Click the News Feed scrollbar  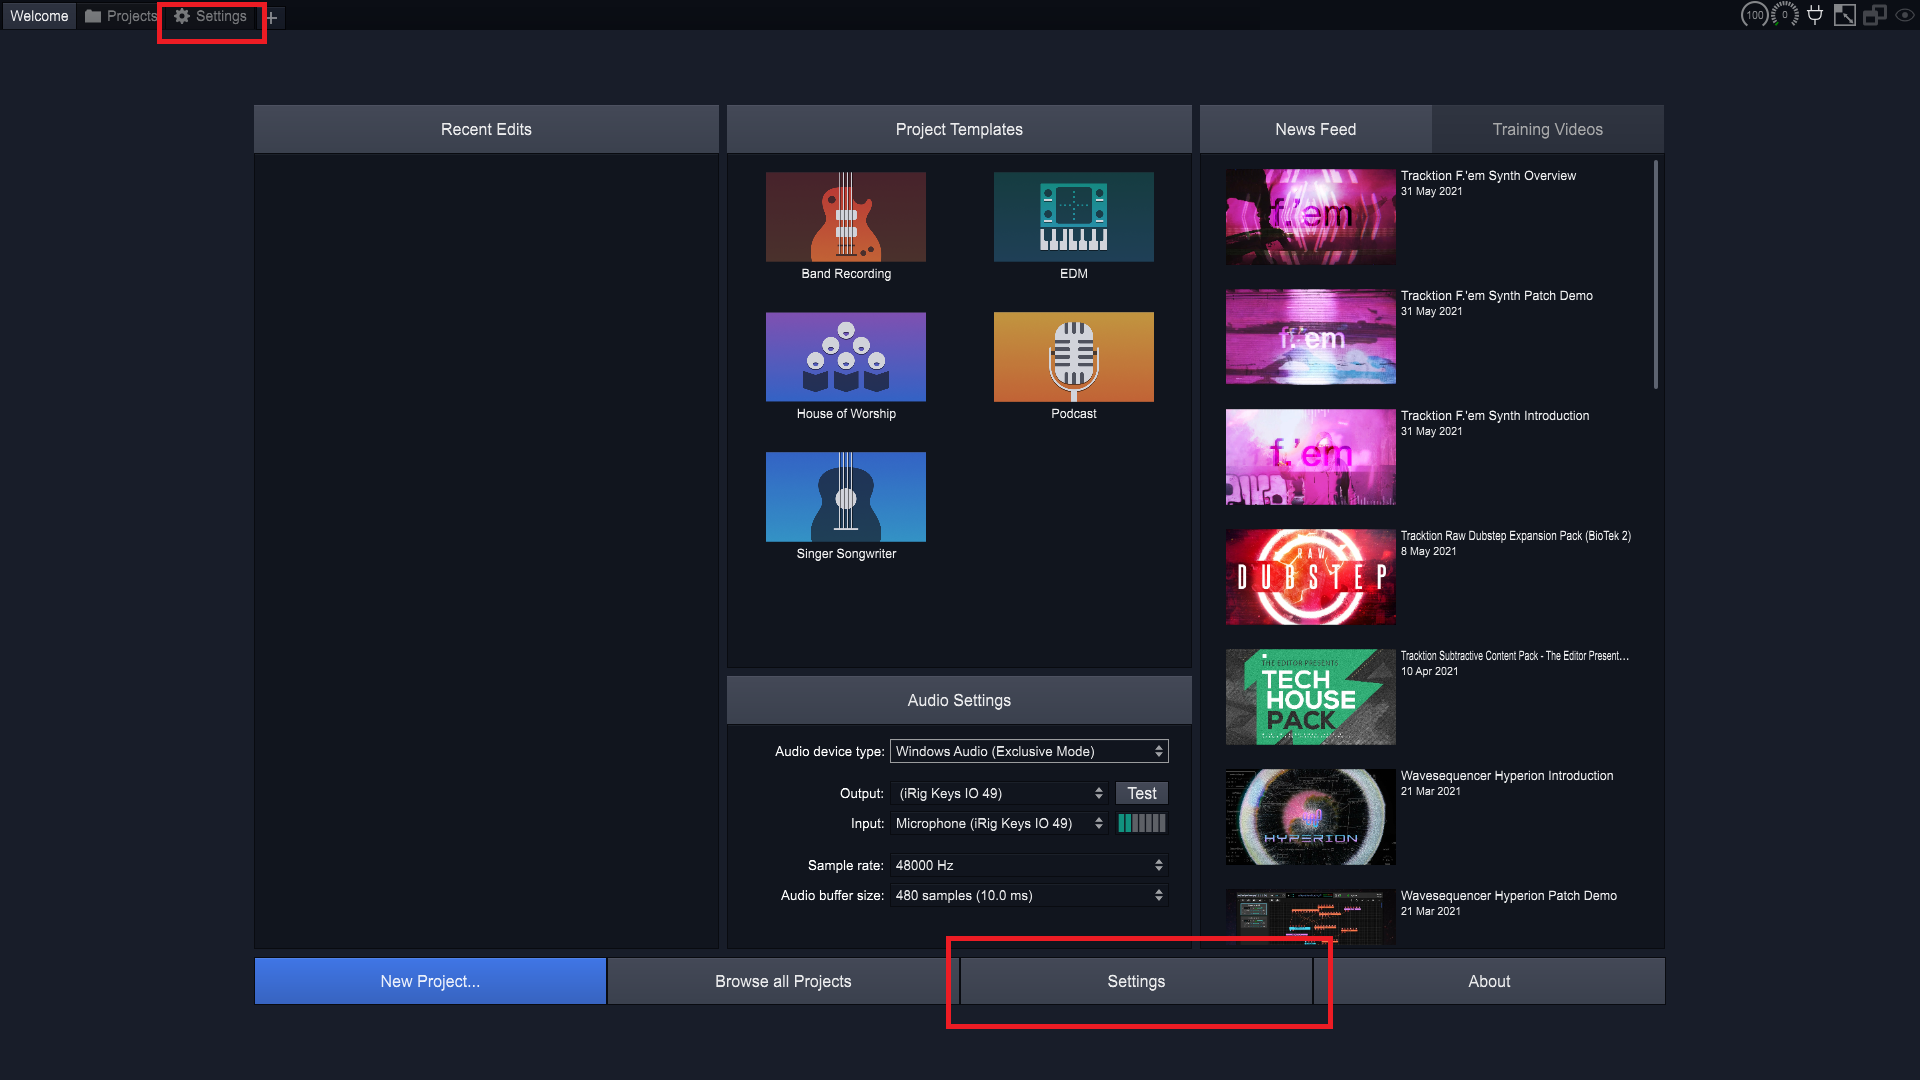[x=1655, y=275]
